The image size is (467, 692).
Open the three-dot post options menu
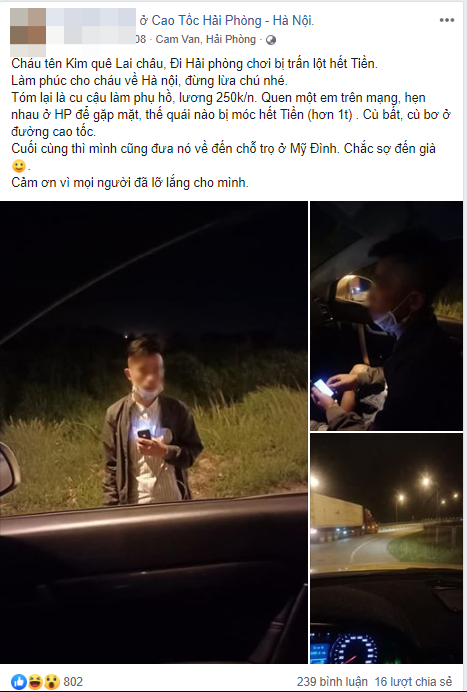446,20
